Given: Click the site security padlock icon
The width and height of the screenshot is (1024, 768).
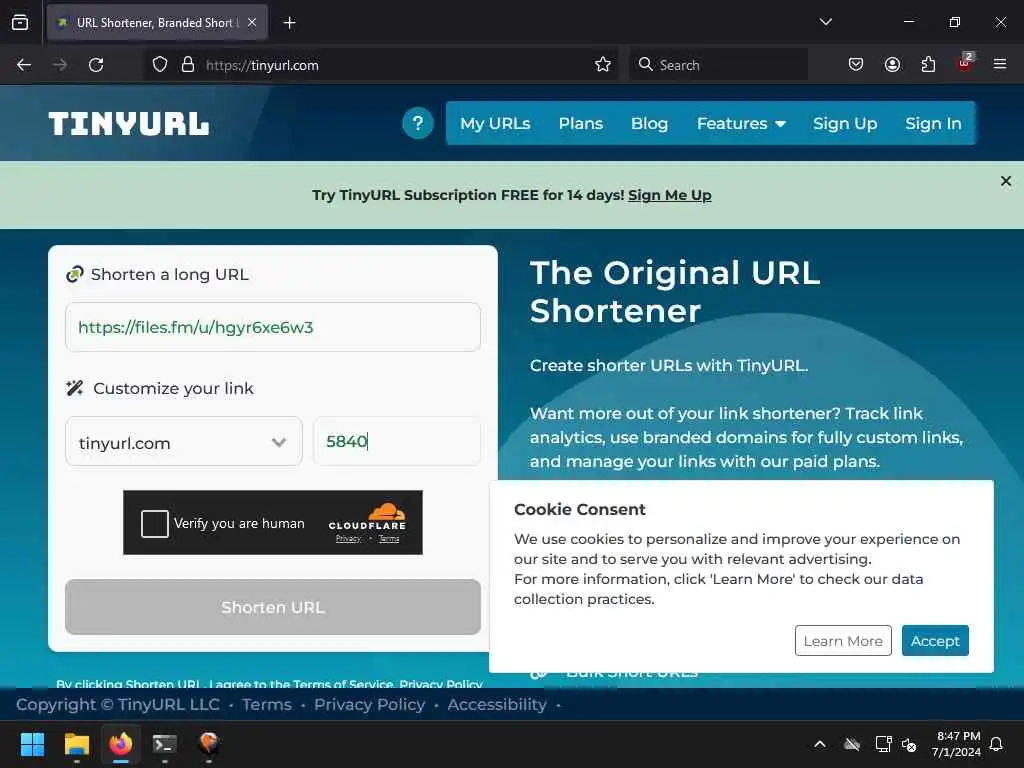Looking at the screenshot, I should (188, 65).
